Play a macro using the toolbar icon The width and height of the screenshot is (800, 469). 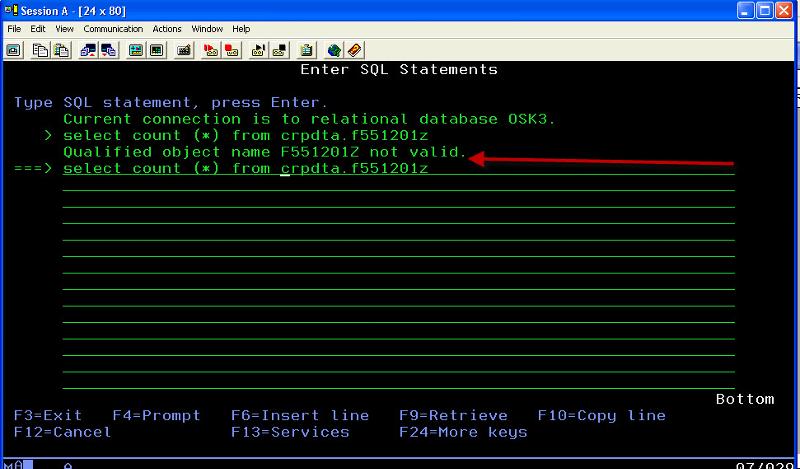coord(258,50)
